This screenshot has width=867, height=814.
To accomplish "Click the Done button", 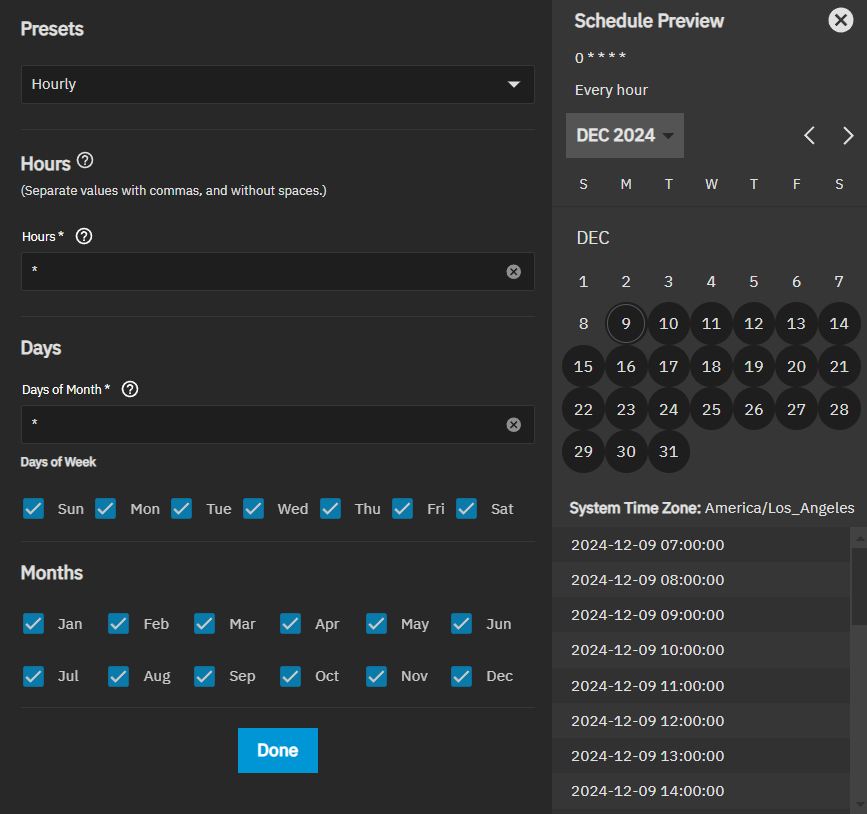I will click(277, 750).
